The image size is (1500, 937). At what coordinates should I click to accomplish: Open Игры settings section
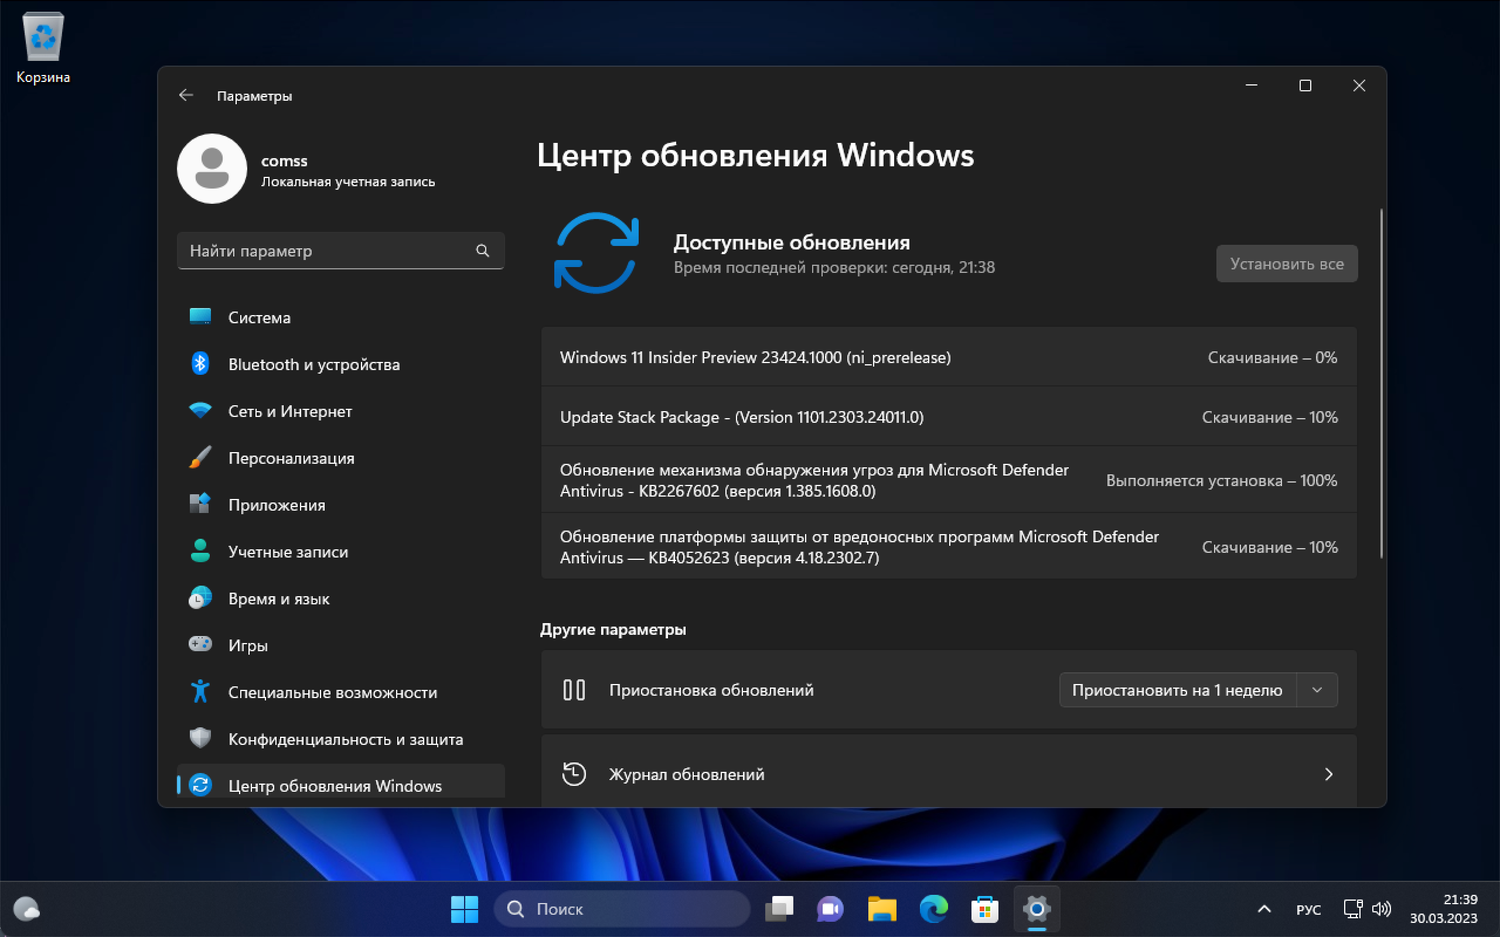(247, 645)
